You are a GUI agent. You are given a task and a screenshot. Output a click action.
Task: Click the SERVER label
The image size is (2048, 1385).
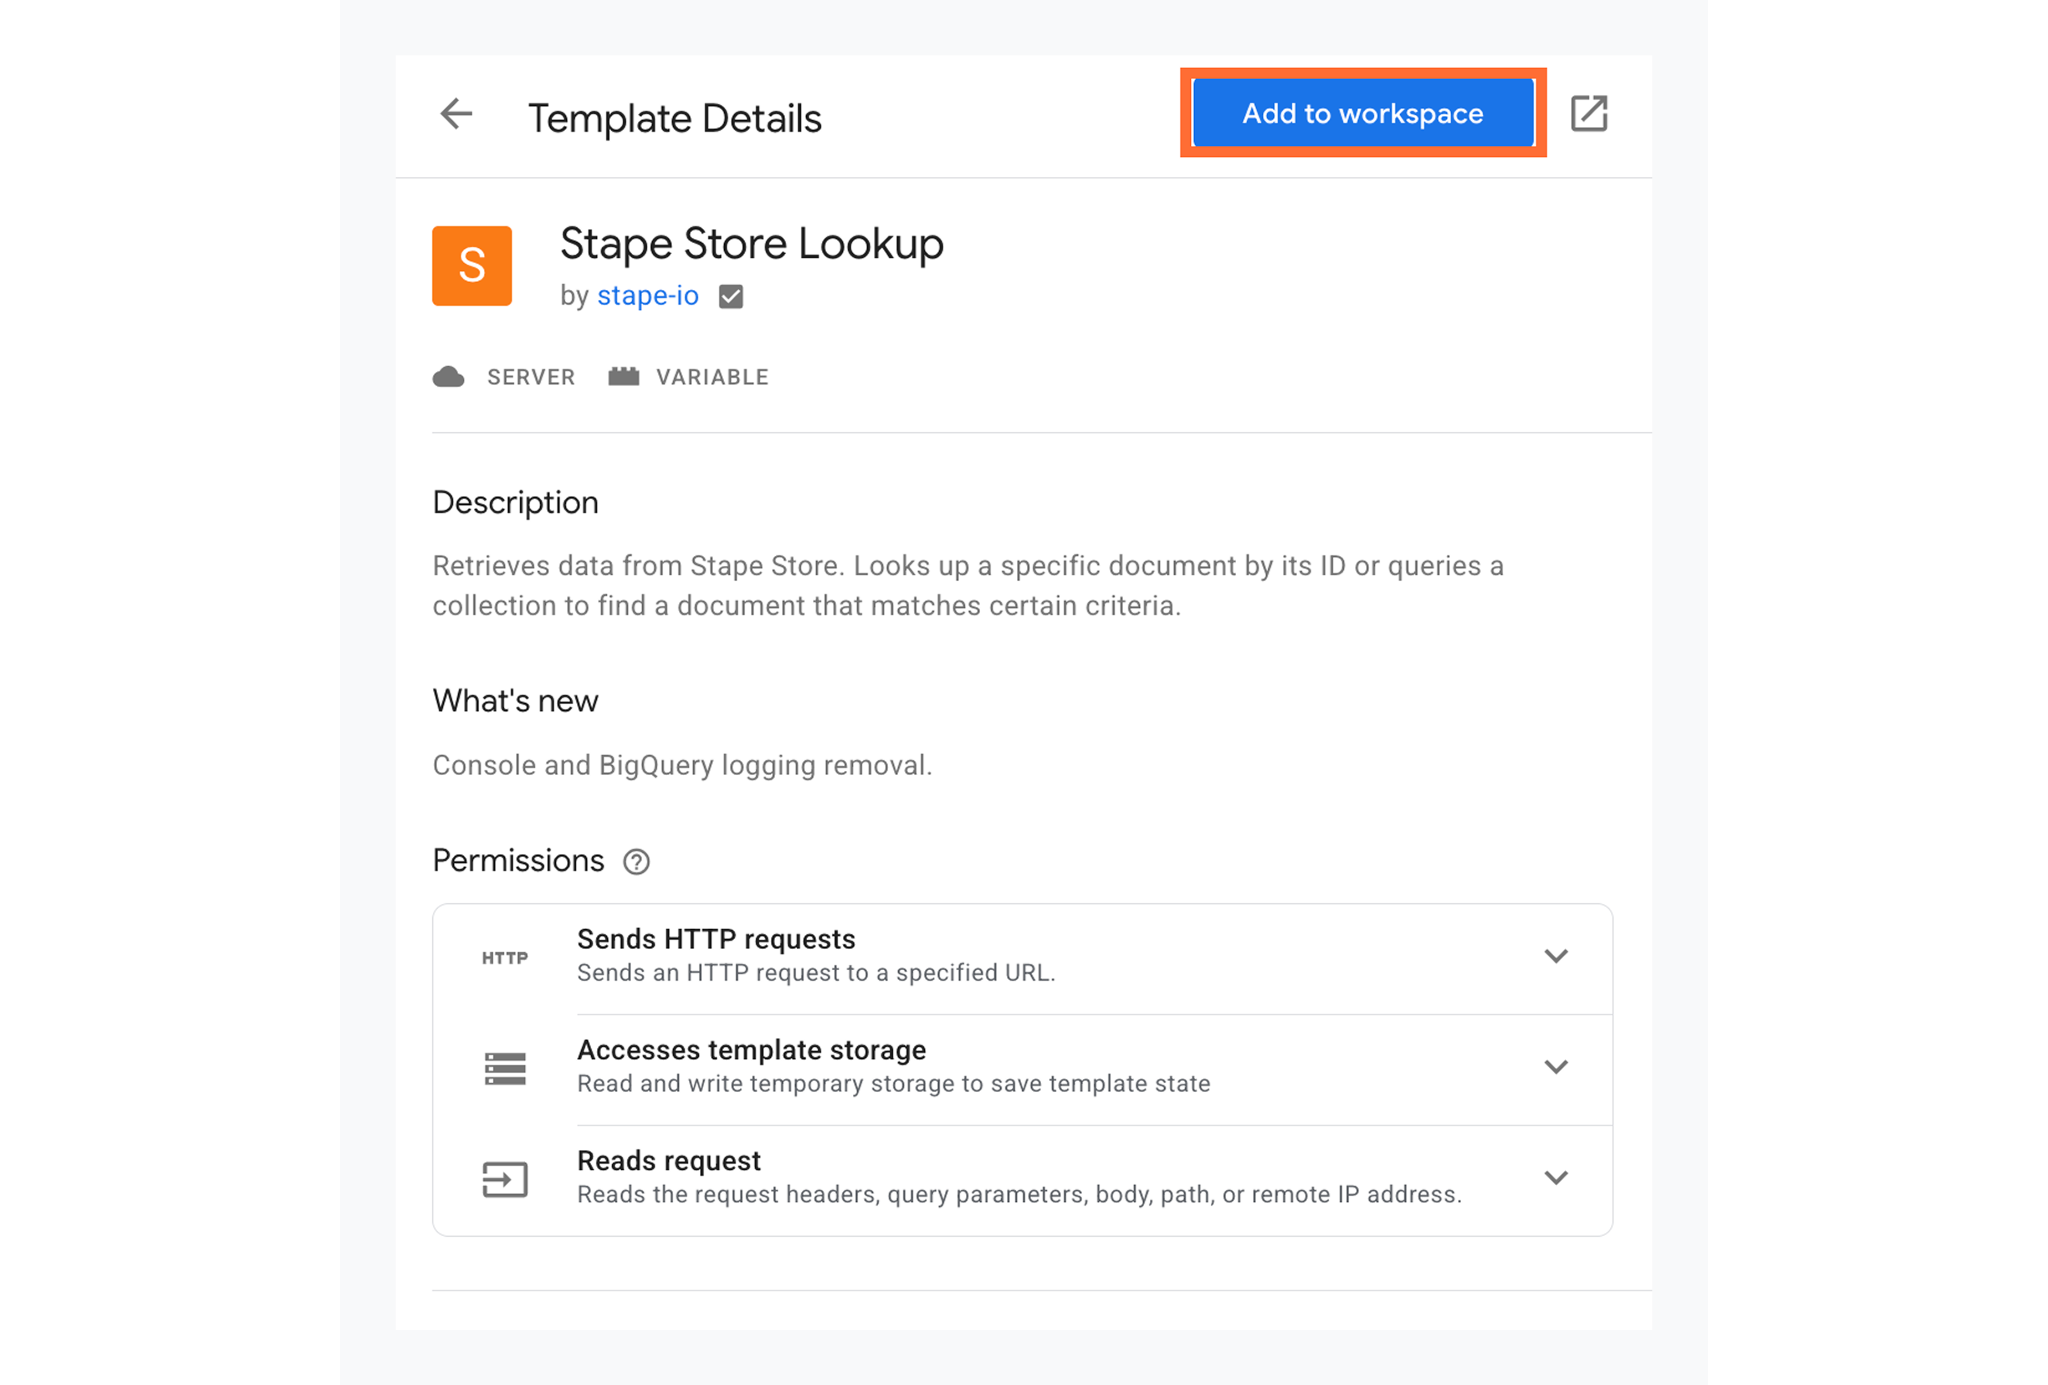coord(531,377)
